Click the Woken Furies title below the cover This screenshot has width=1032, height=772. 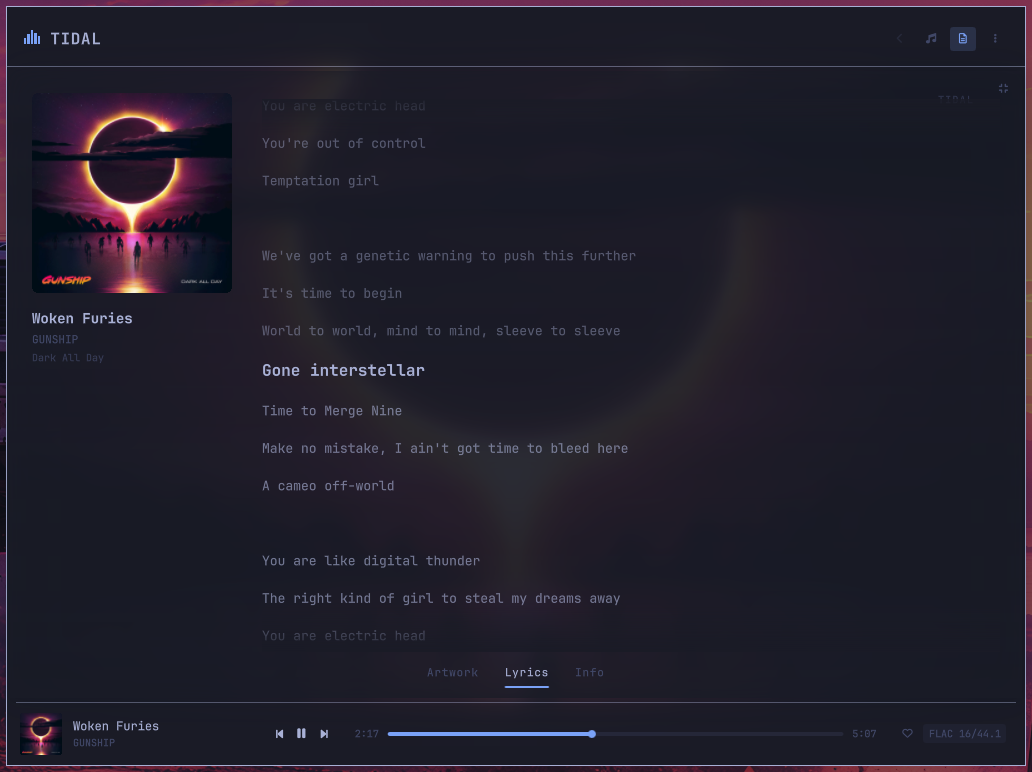pyautogui.click(x=82, y=319)
